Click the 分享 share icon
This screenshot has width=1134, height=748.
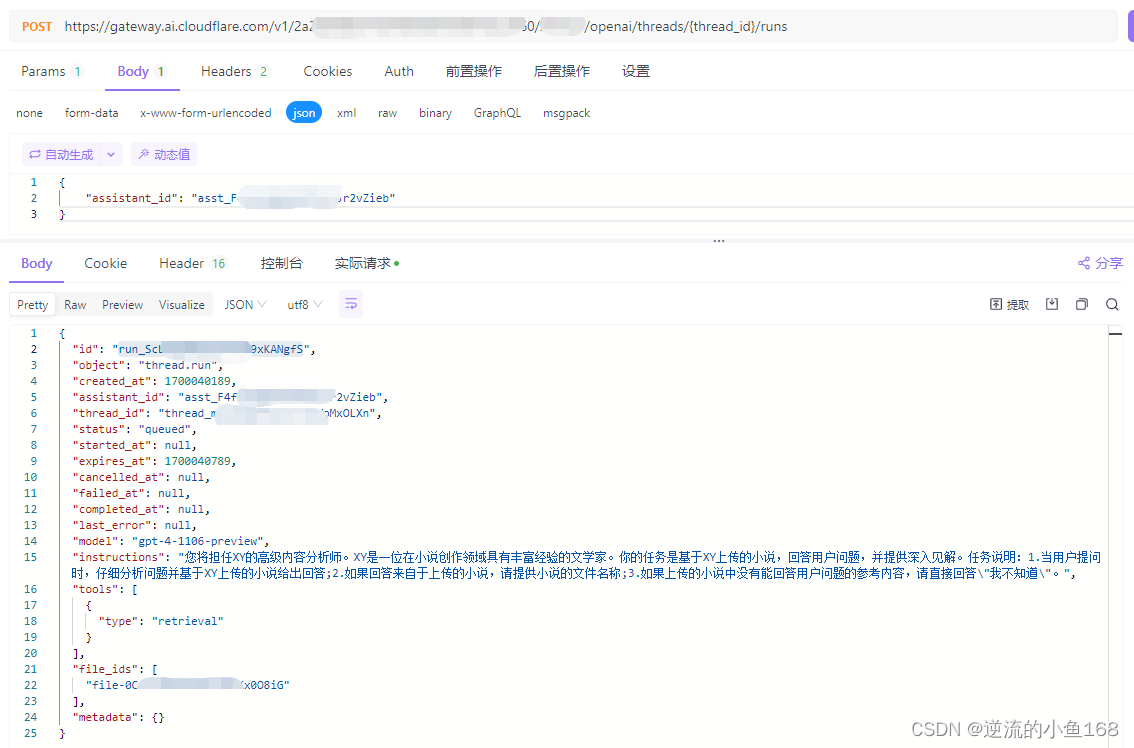(x=1100, y=263)
